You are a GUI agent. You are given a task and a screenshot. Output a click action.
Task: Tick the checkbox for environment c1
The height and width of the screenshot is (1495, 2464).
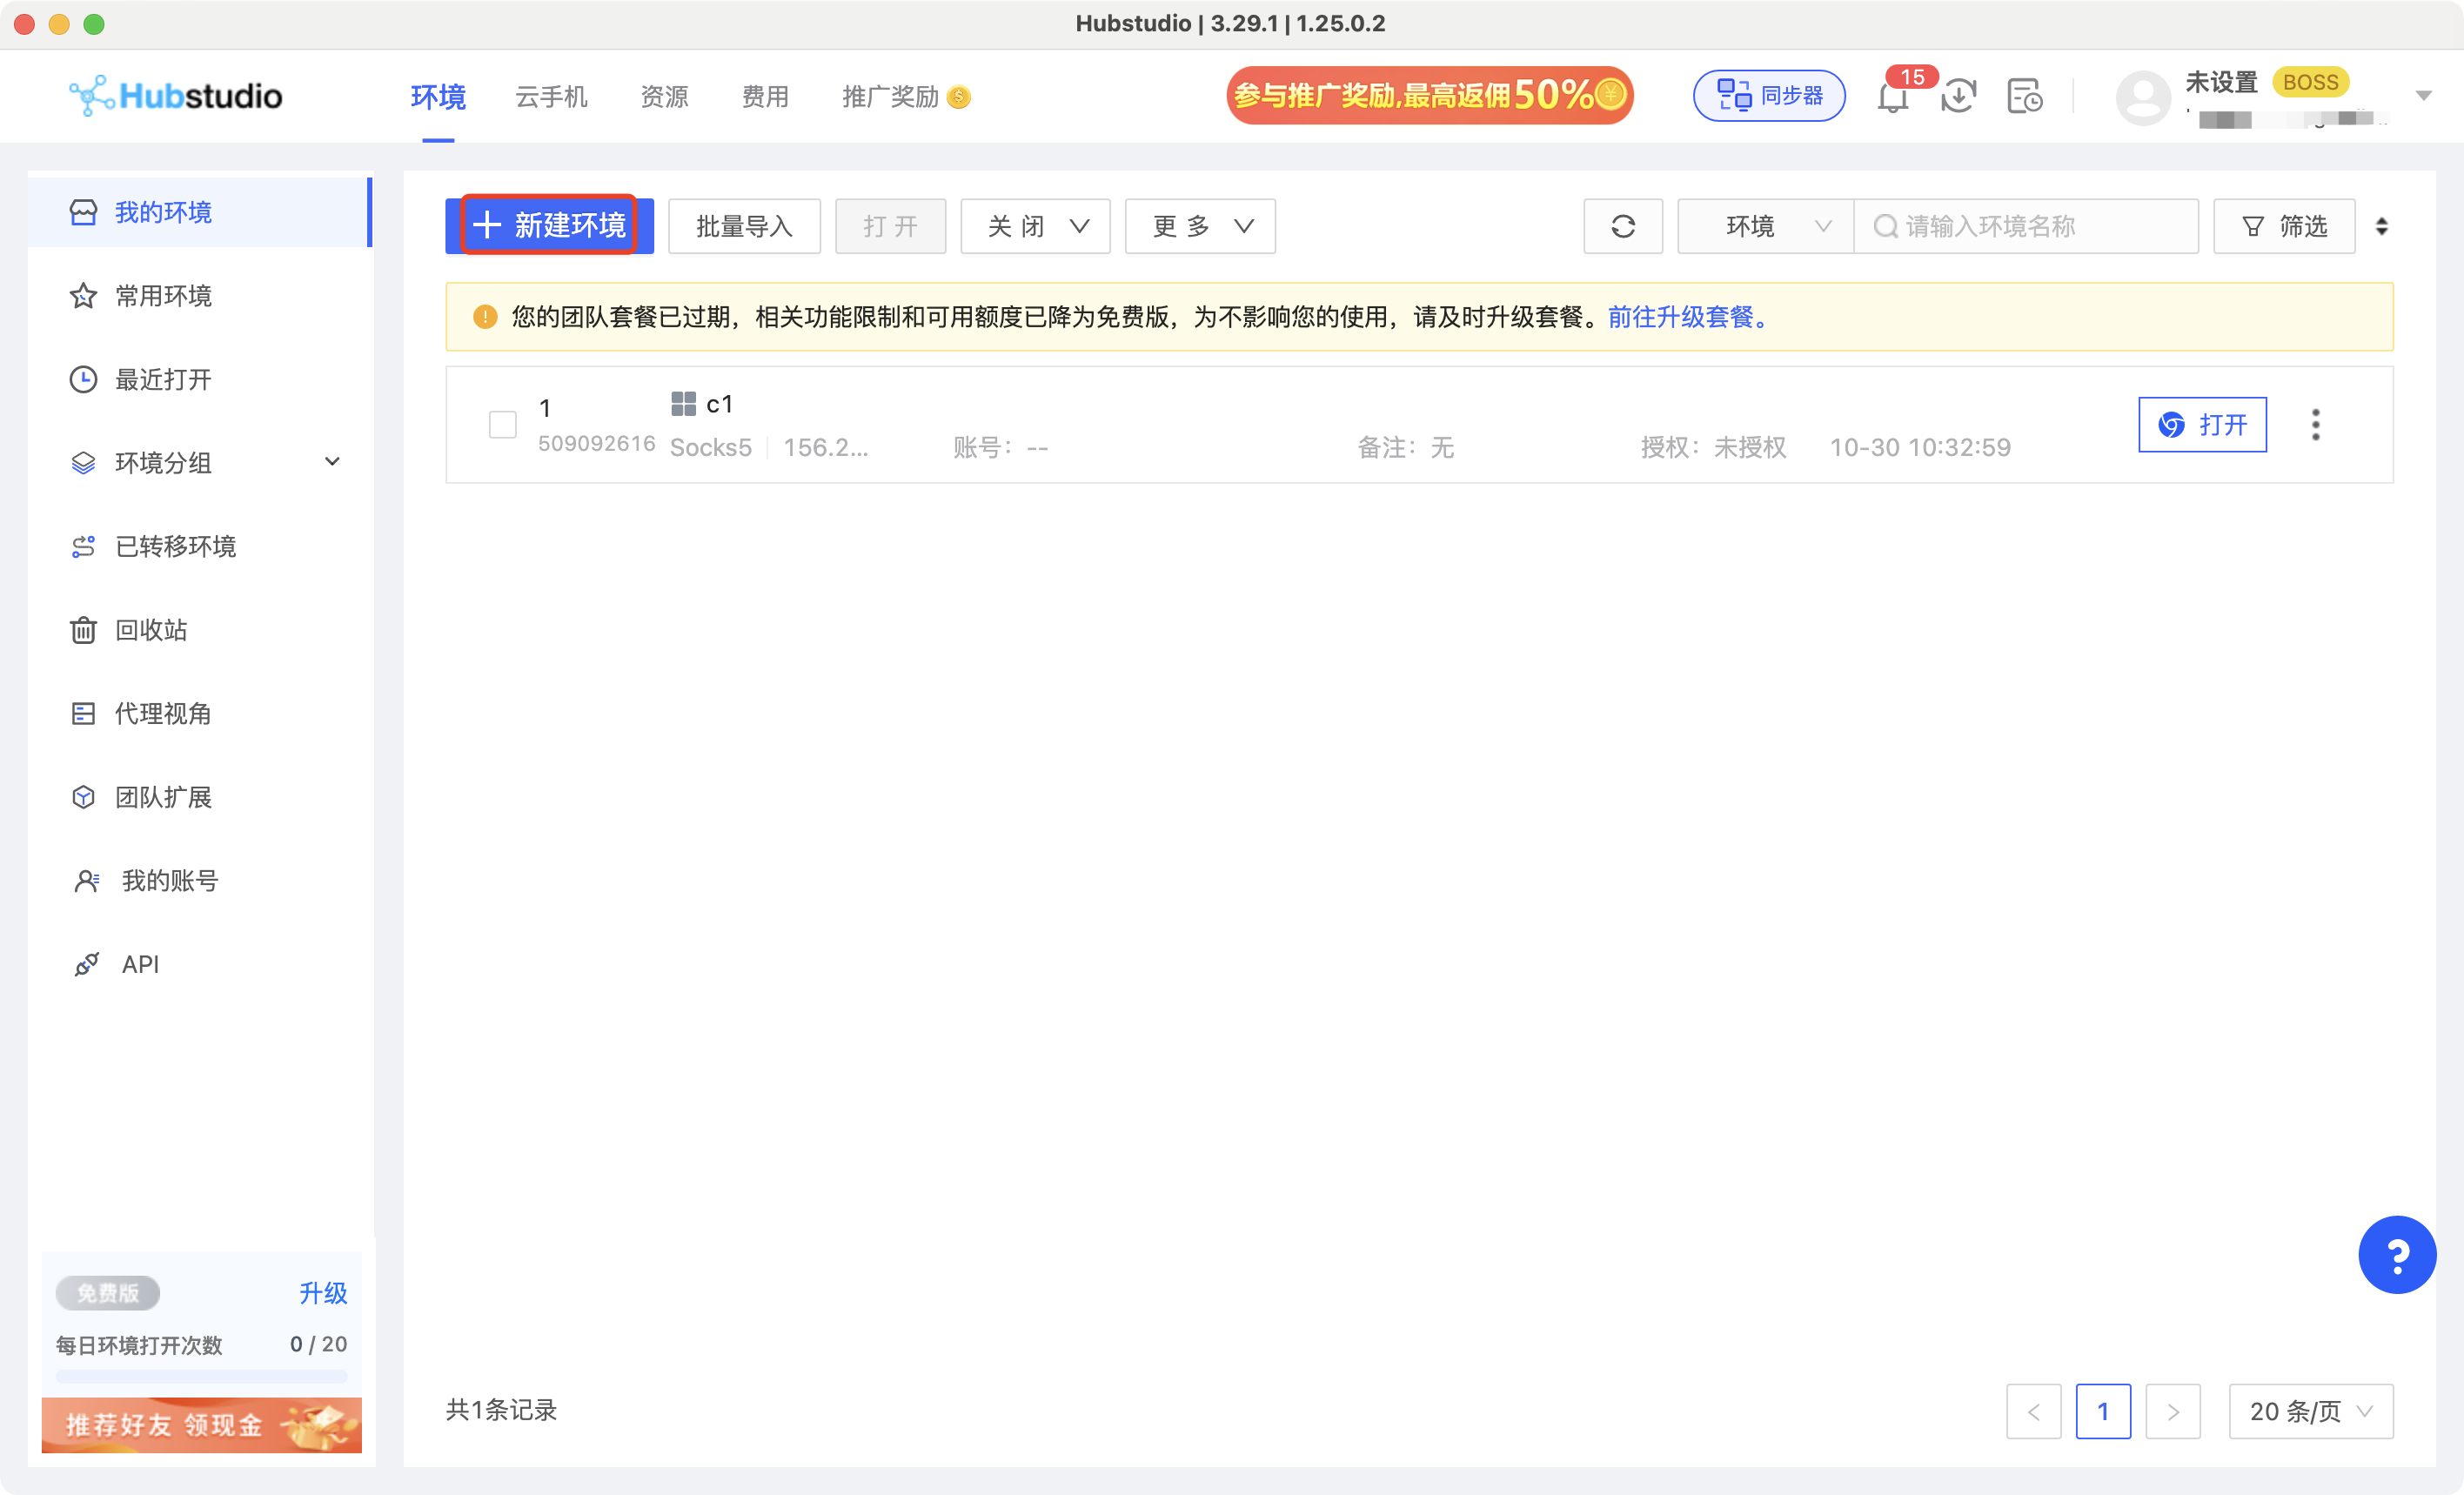[x=503, y=425]
